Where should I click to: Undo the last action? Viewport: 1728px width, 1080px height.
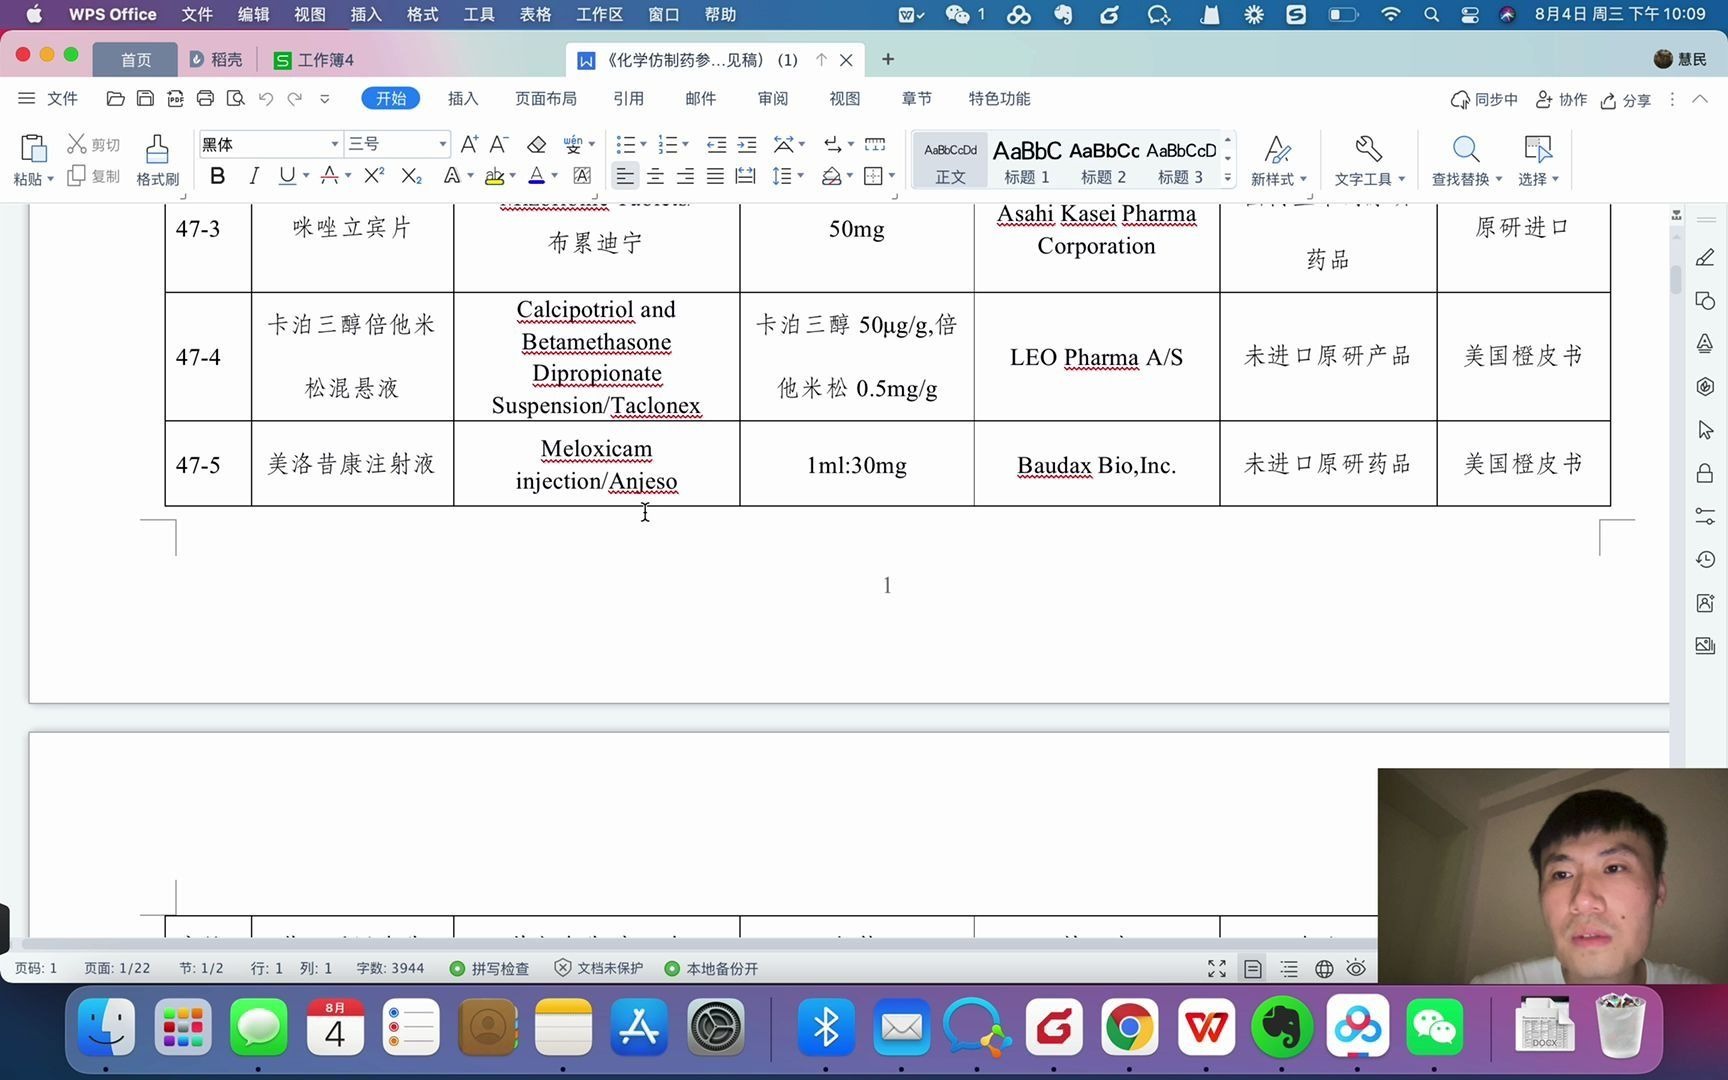tap(265, 98)
